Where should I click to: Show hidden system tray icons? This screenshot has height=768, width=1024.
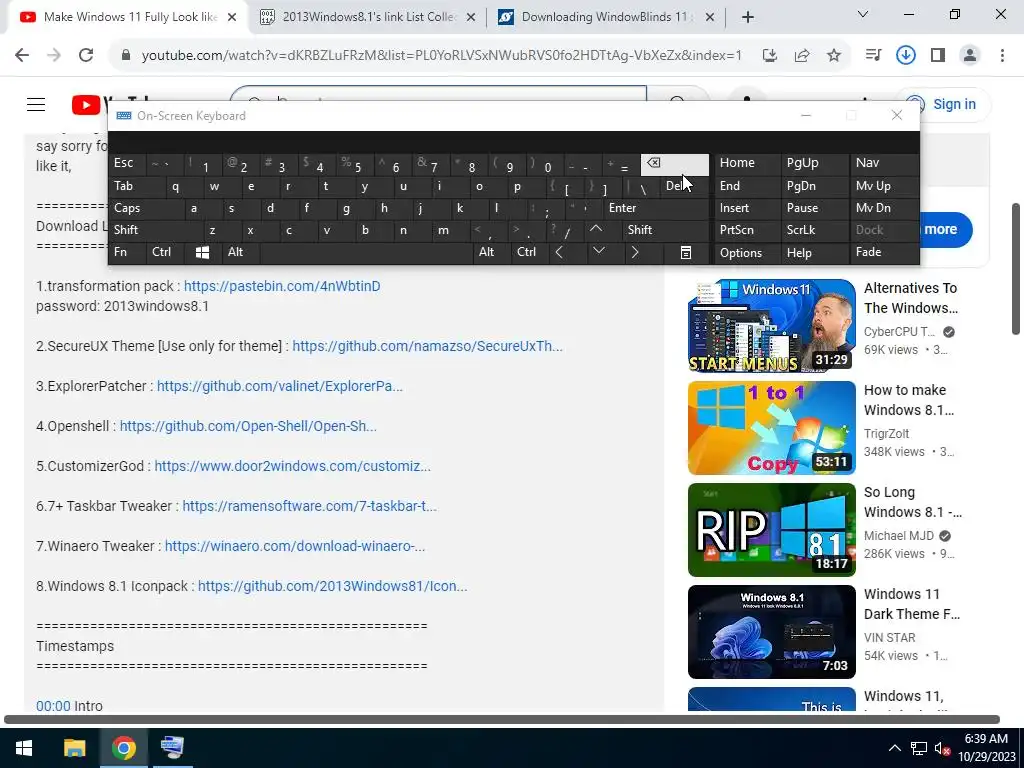click(895, 748)
